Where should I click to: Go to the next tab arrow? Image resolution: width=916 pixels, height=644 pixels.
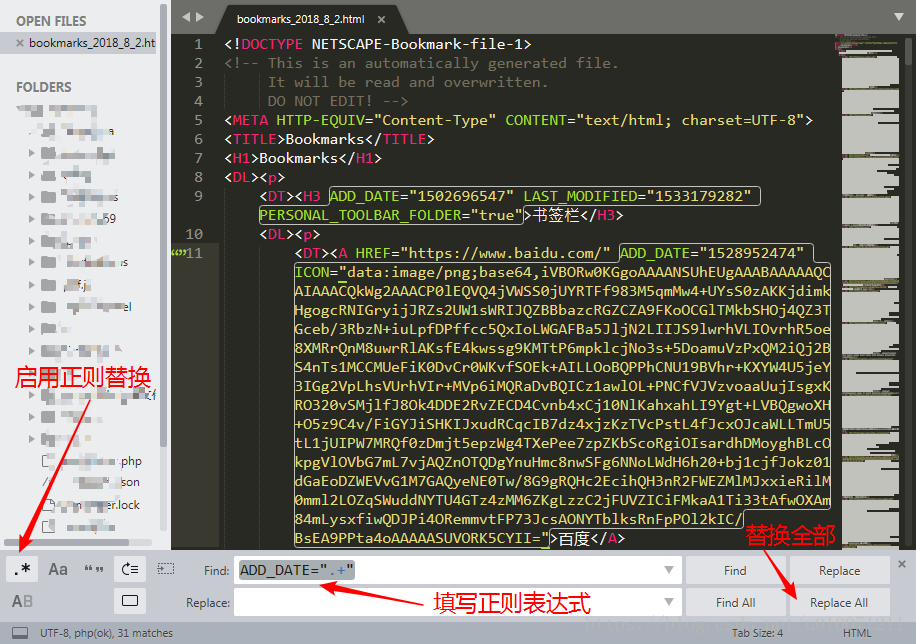click(x=200, y=17)
